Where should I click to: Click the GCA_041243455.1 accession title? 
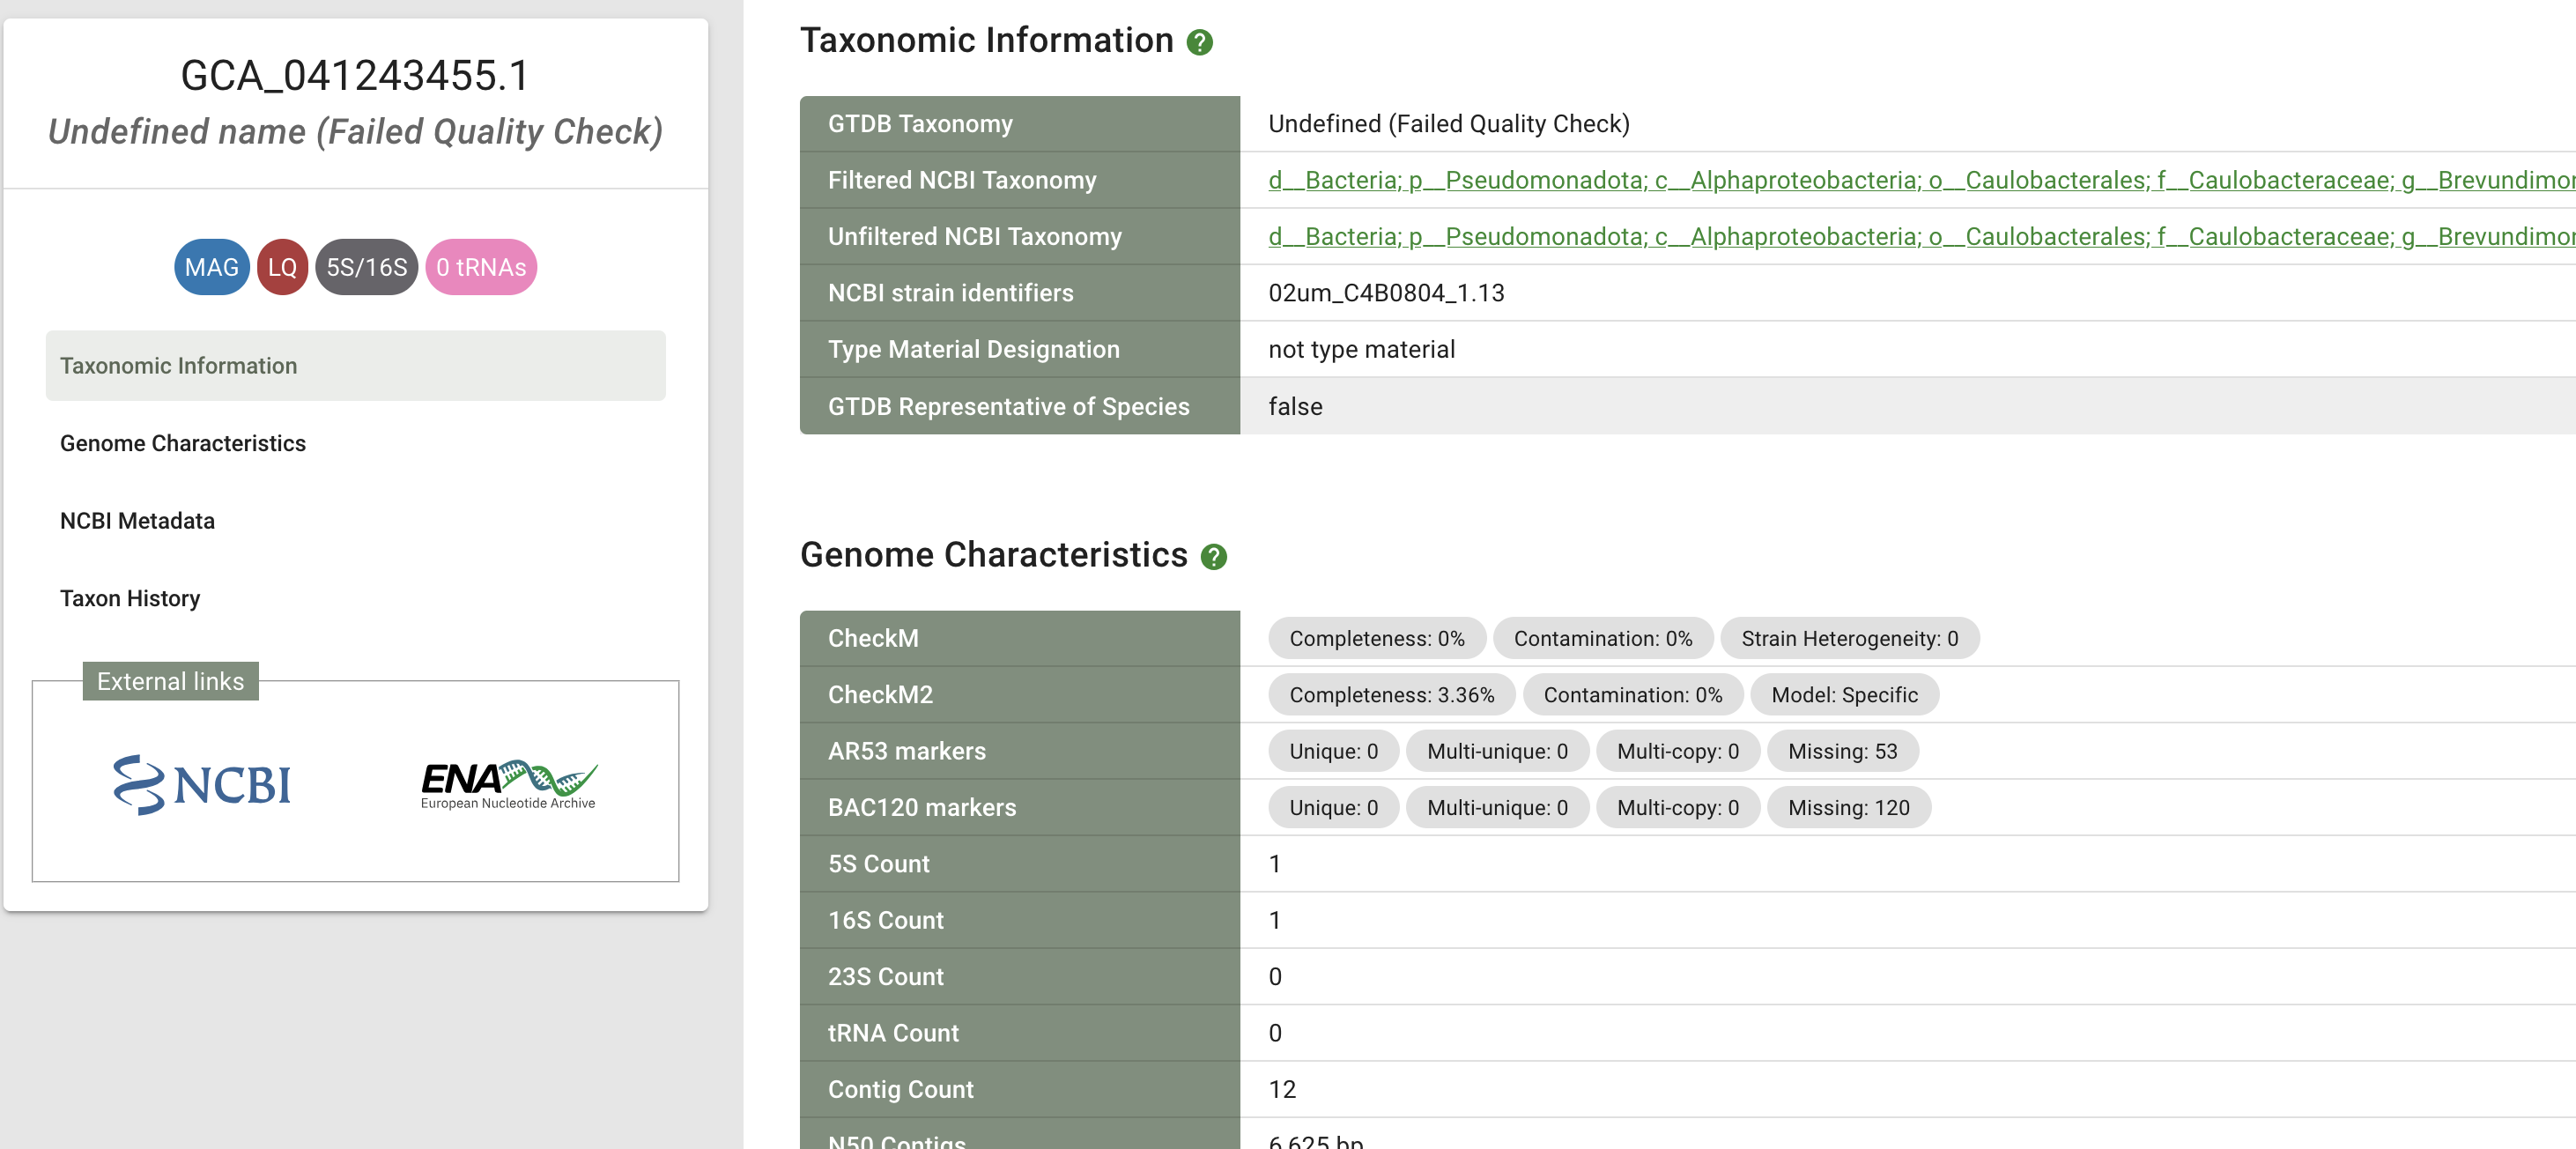tap(355, 76)
